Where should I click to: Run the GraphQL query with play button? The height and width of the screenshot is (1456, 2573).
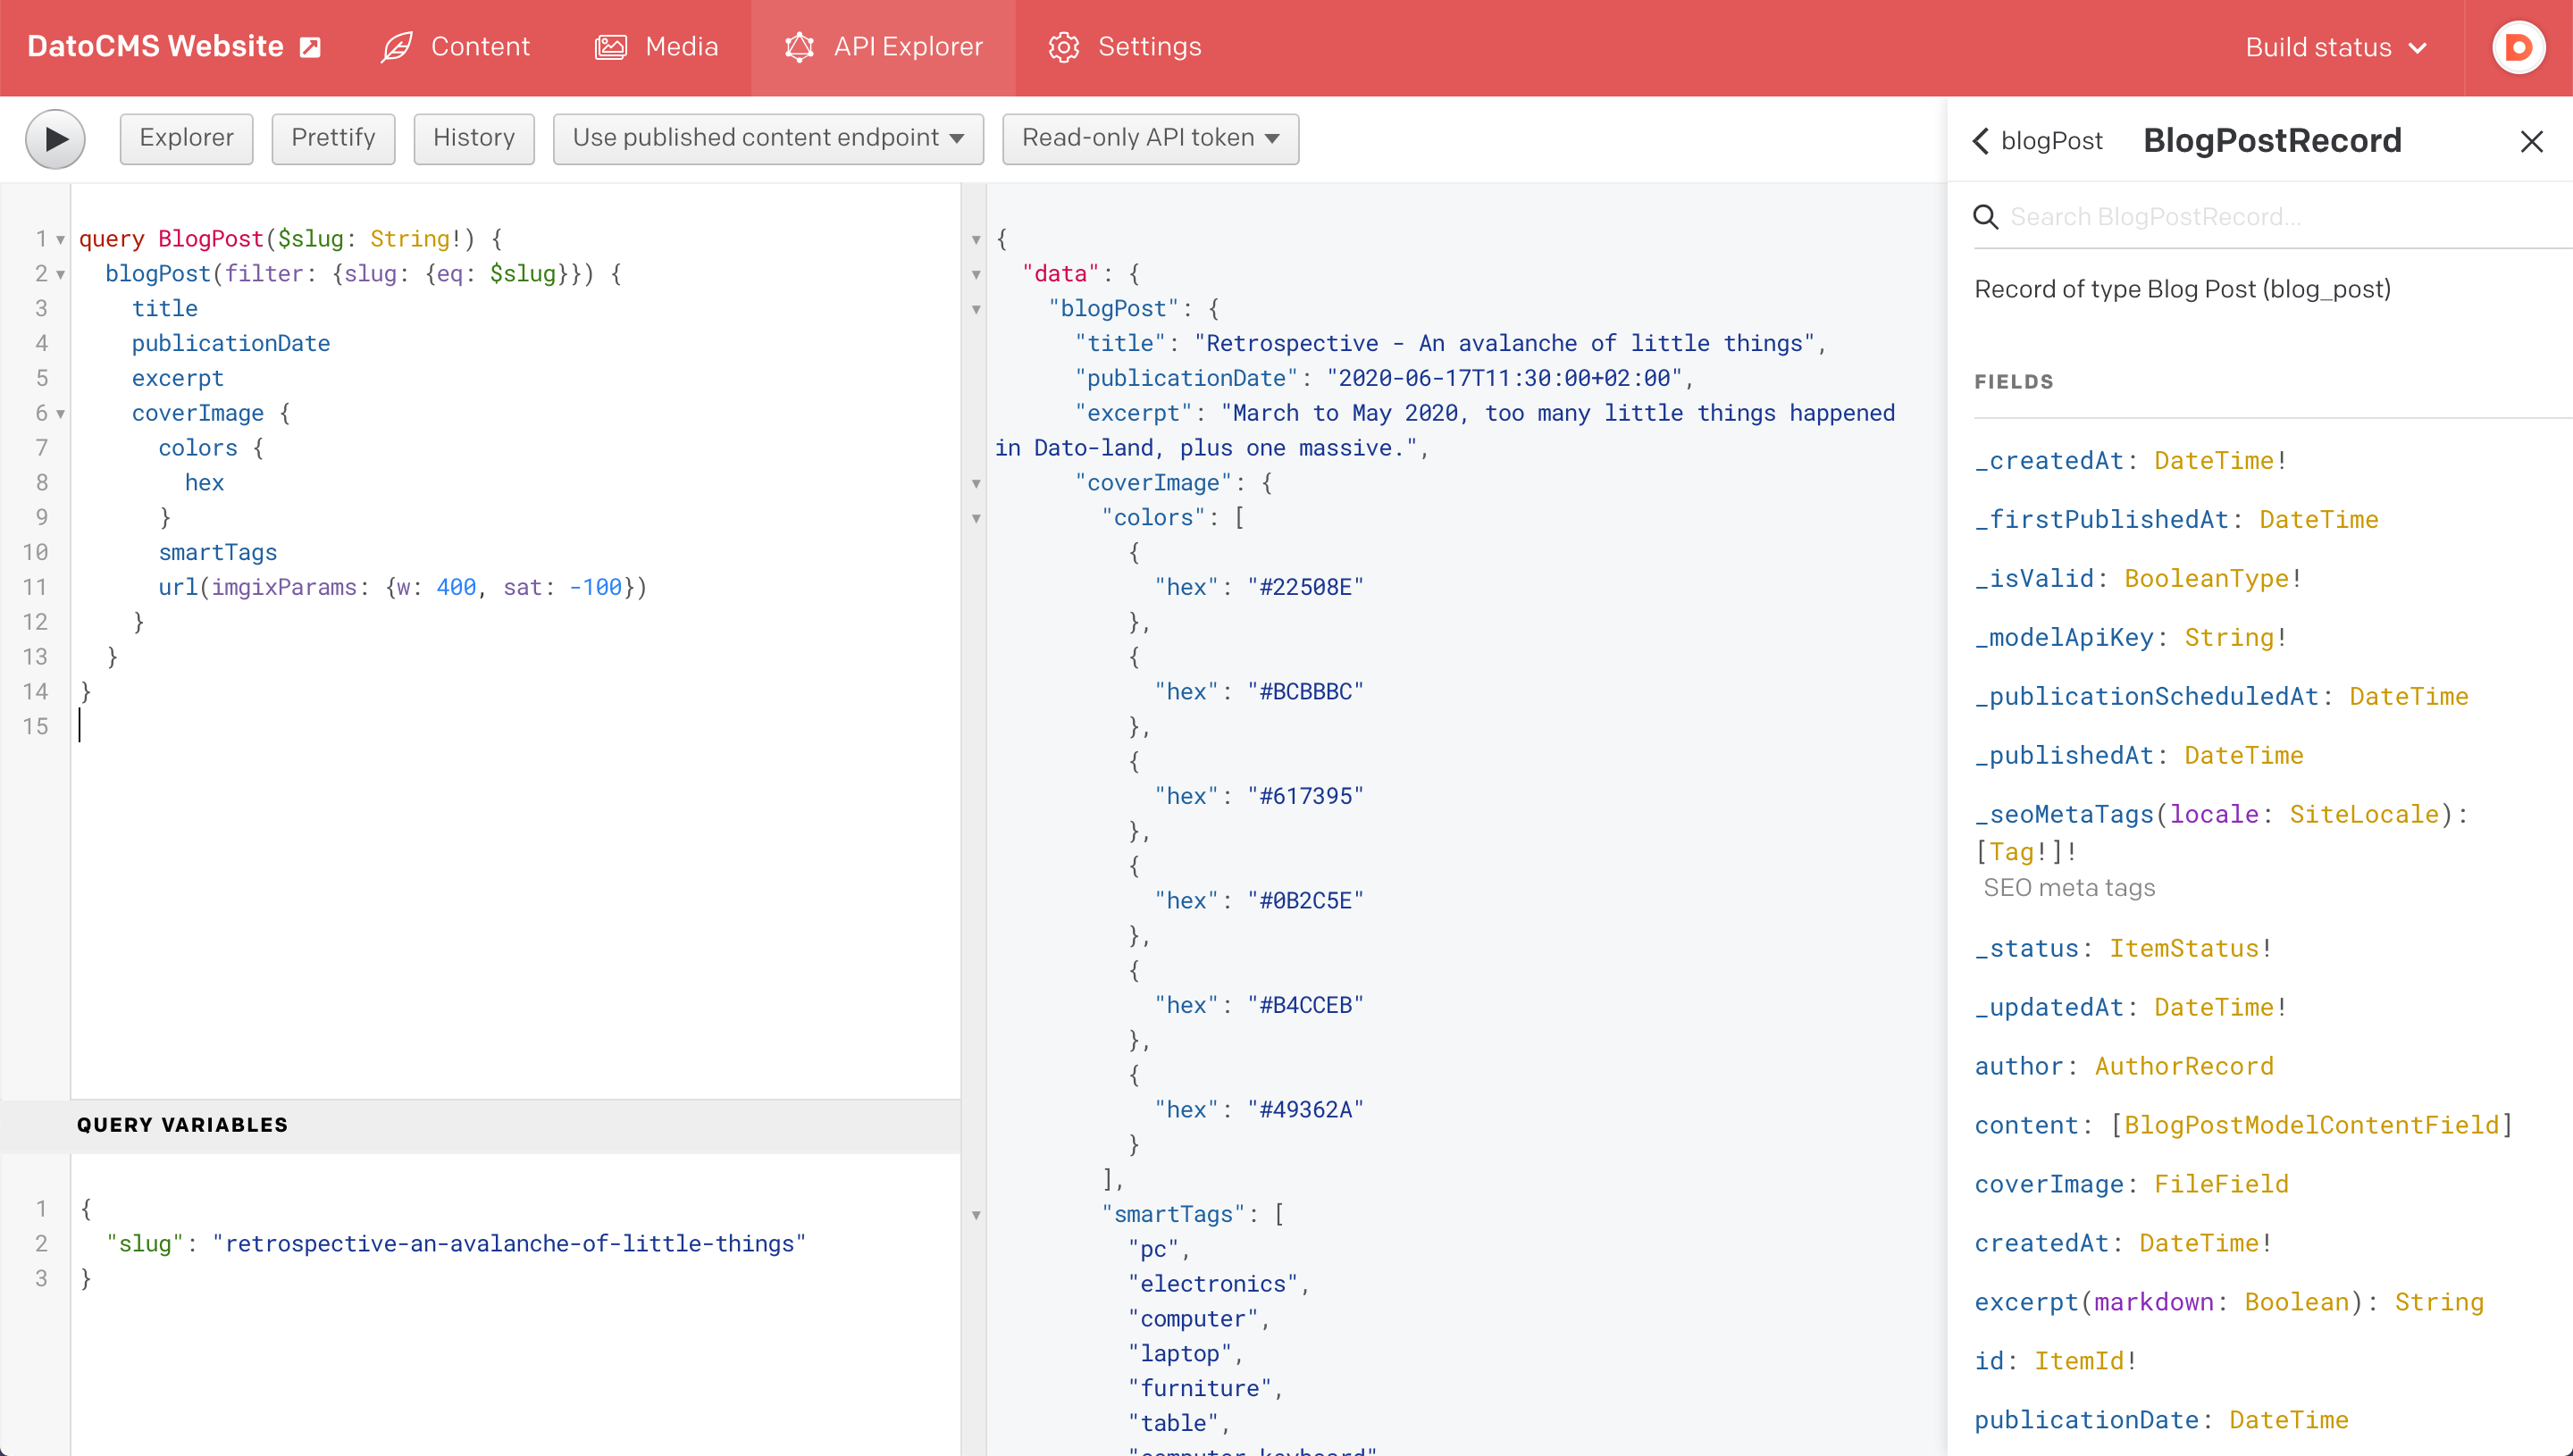[55, 138]
